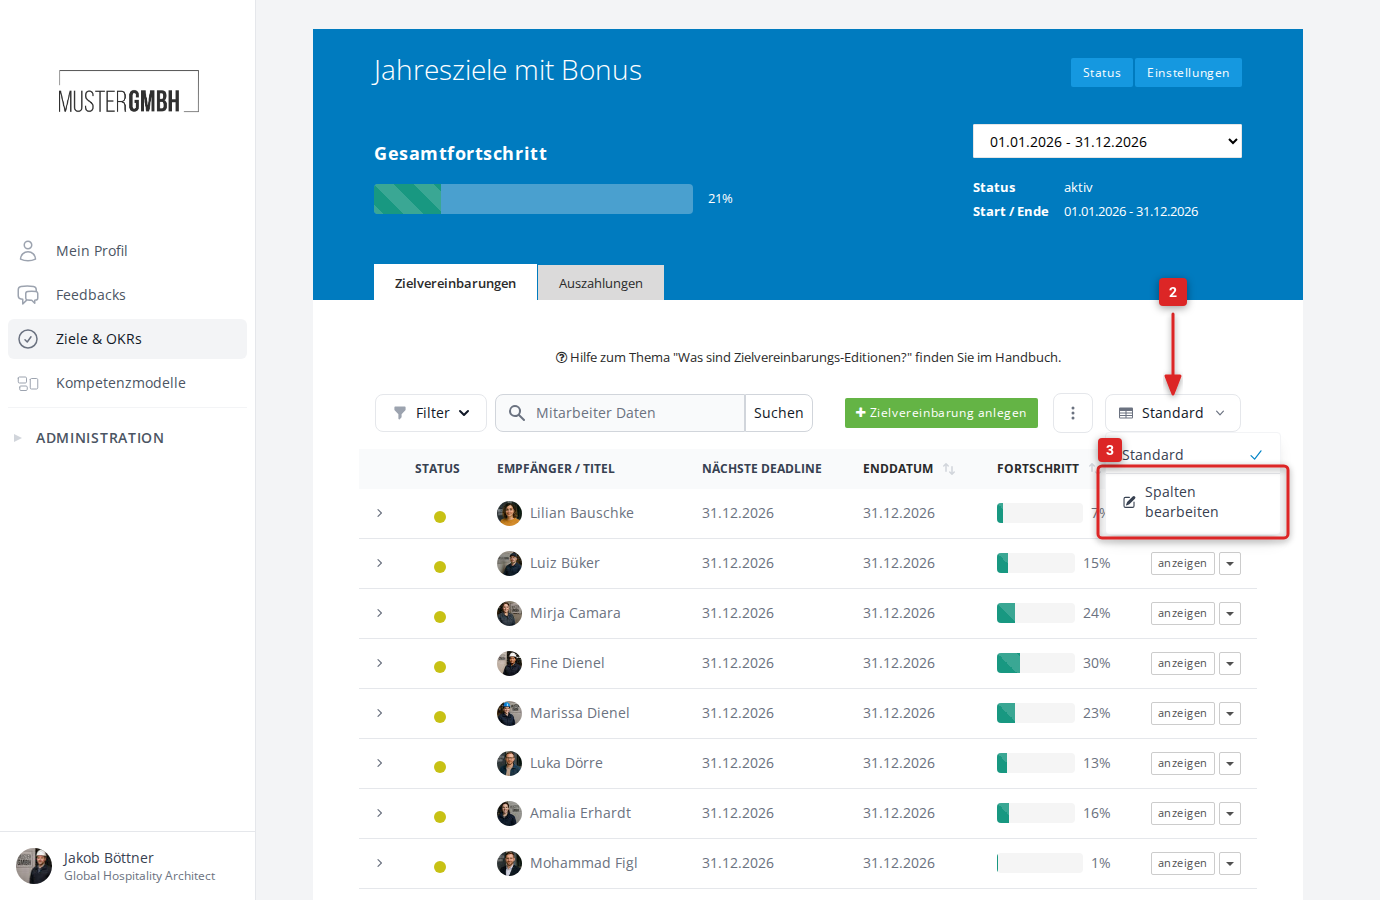Open the Filter dropdown
This screenshot has height=900, width=1380.
[431, 413]
